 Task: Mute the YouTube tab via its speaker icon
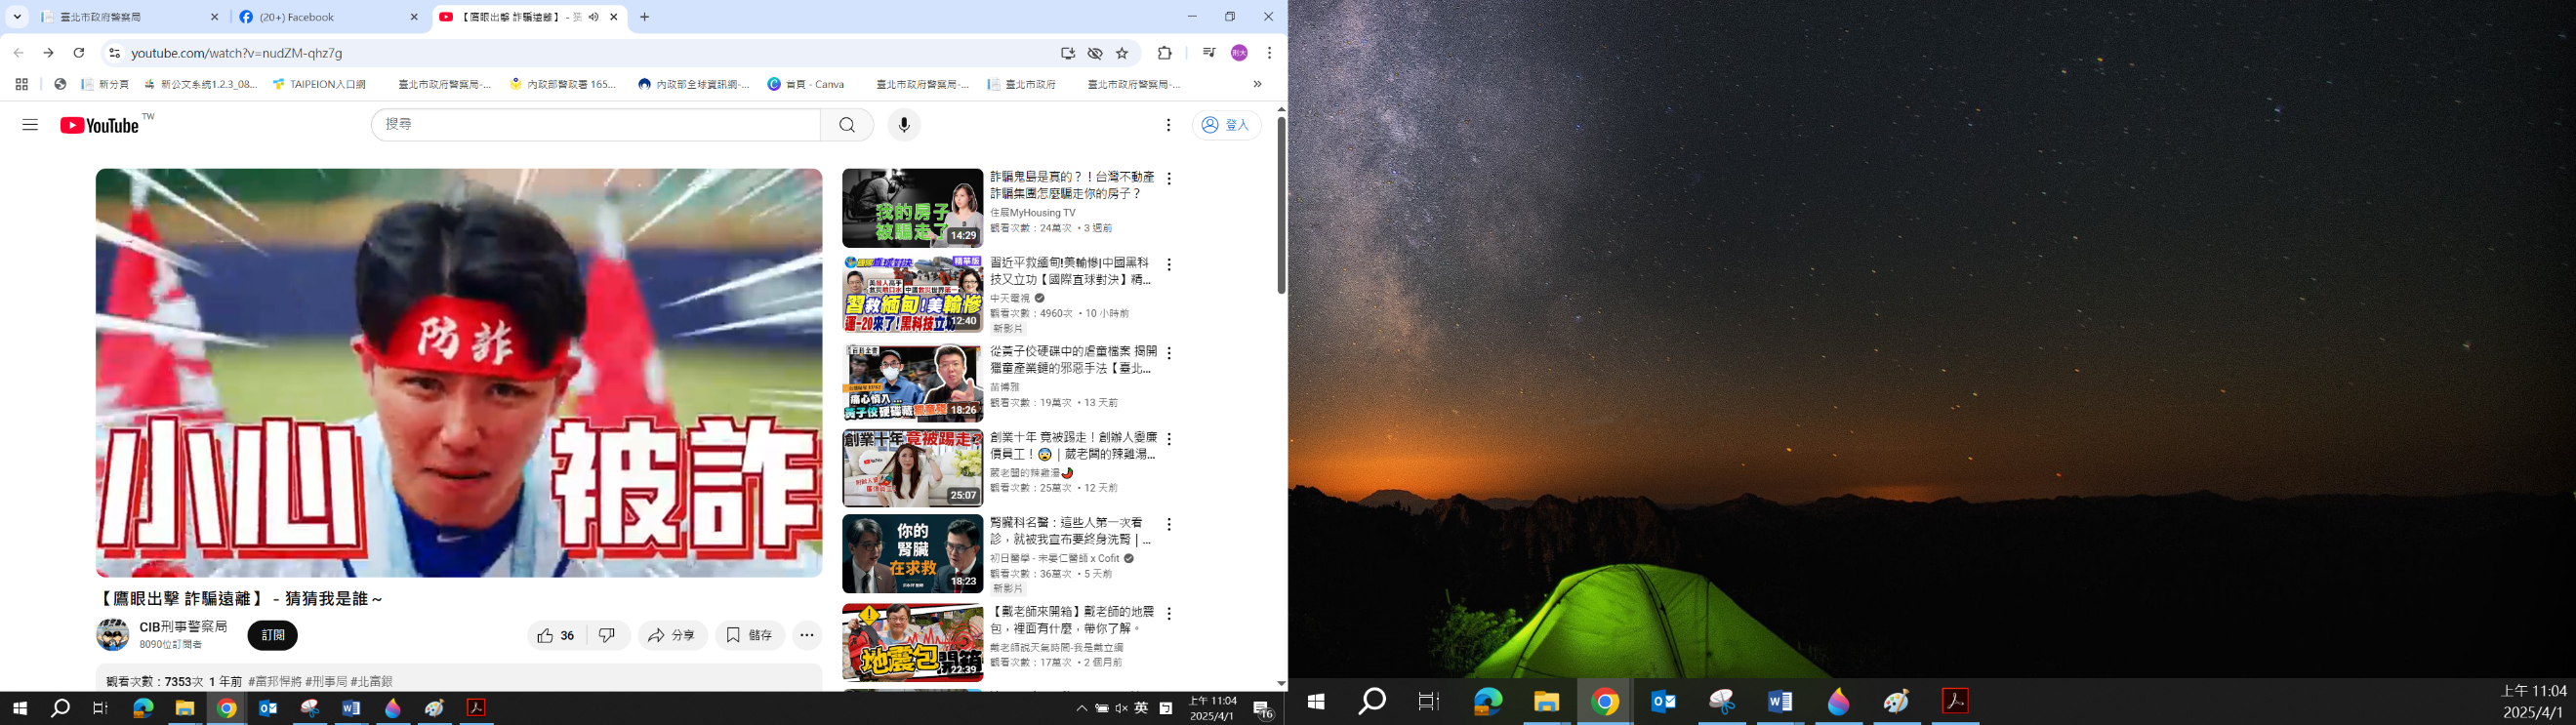click(x=594, y=17)
